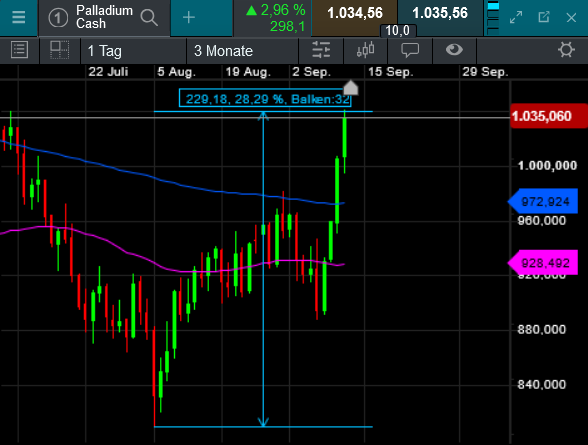Viewport: 588px width, 445px height.
Task: Open the hamburger main menu
Action: point(18,17)
